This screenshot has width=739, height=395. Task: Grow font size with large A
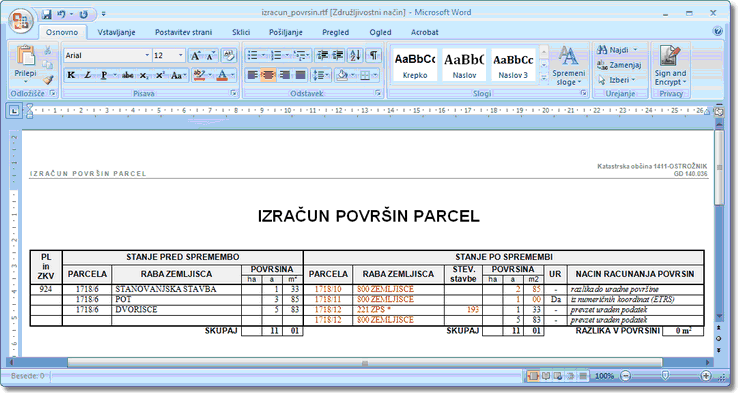(x=196, y=56)
